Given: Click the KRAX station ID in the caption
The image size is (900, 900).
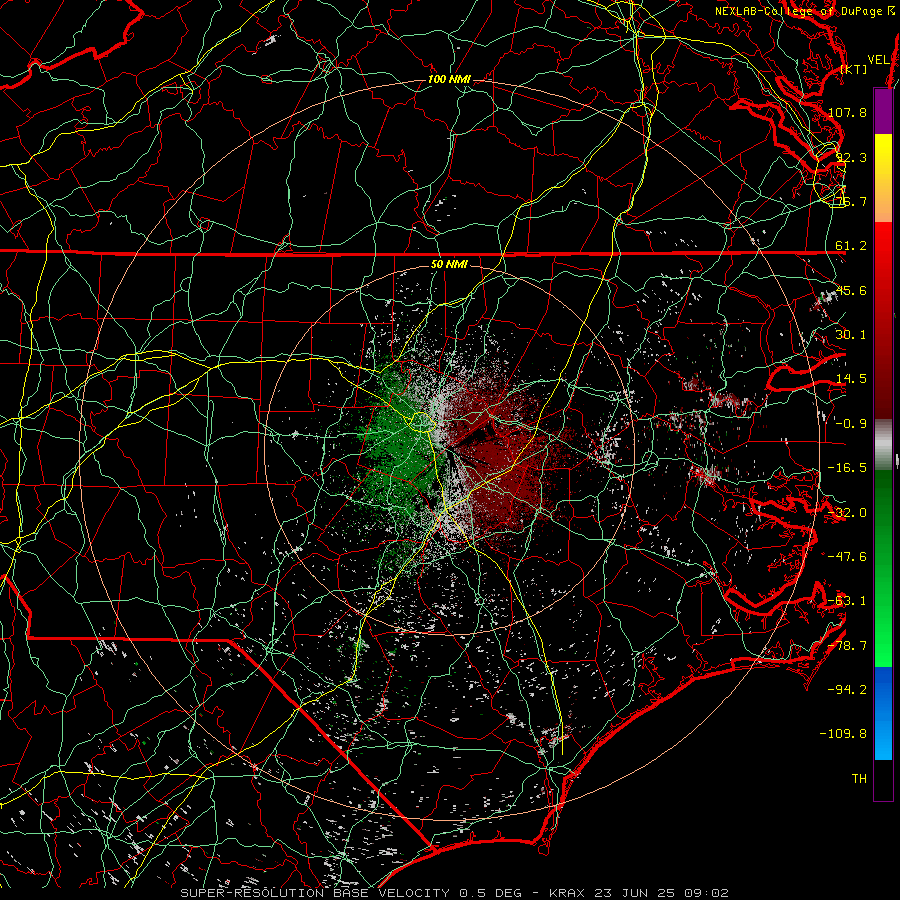Looking at the screenshot, I should coord(567,893).
